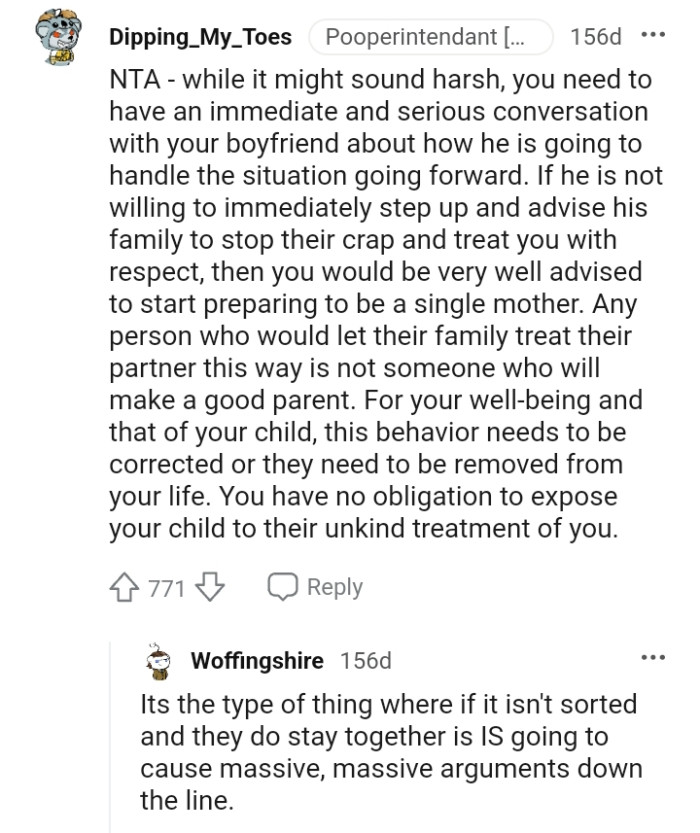The height and width of the screenshot is (833, 700).
Task: Click the Reply button
Action: point(332,587)
